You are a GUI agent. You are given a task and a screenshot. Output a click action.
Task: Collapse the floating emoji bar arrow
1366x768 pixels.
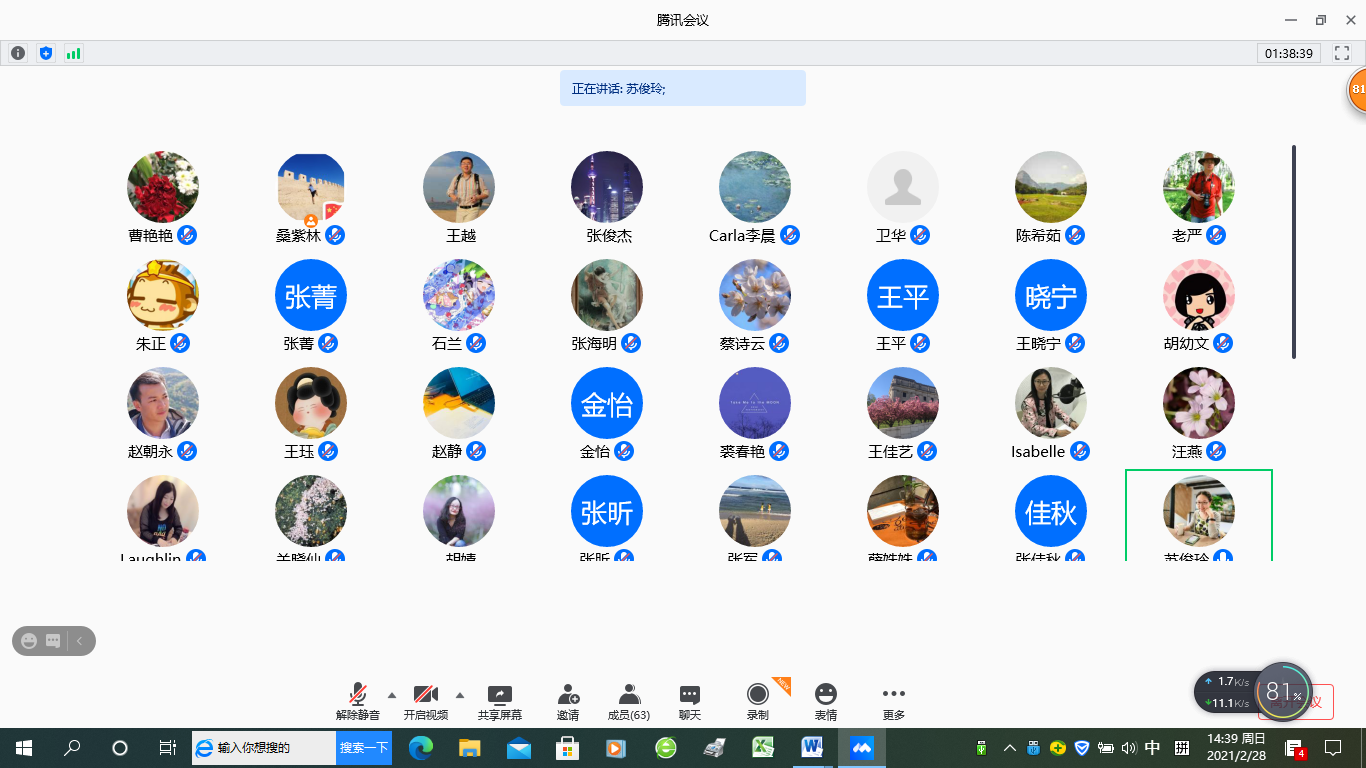tap(80, 641)
